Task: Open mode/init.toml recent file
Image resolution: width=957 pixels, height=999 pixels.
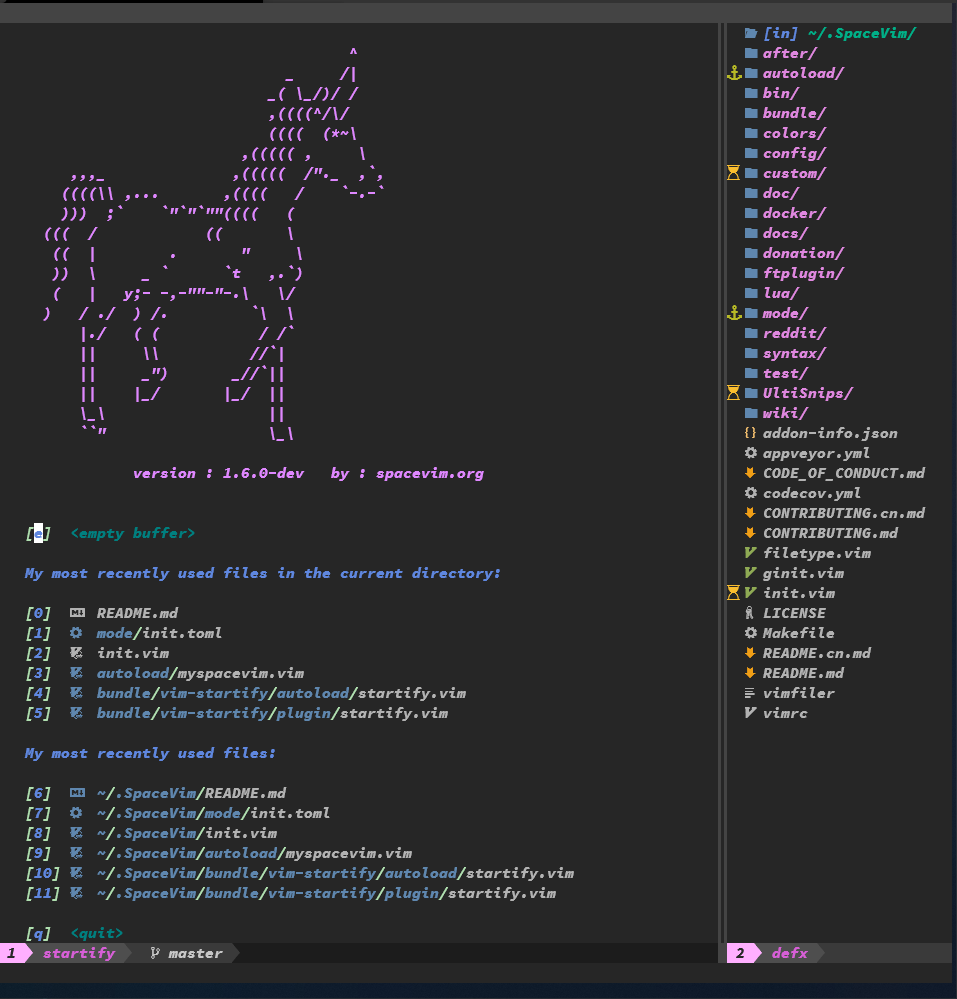Action: (159, 633)
